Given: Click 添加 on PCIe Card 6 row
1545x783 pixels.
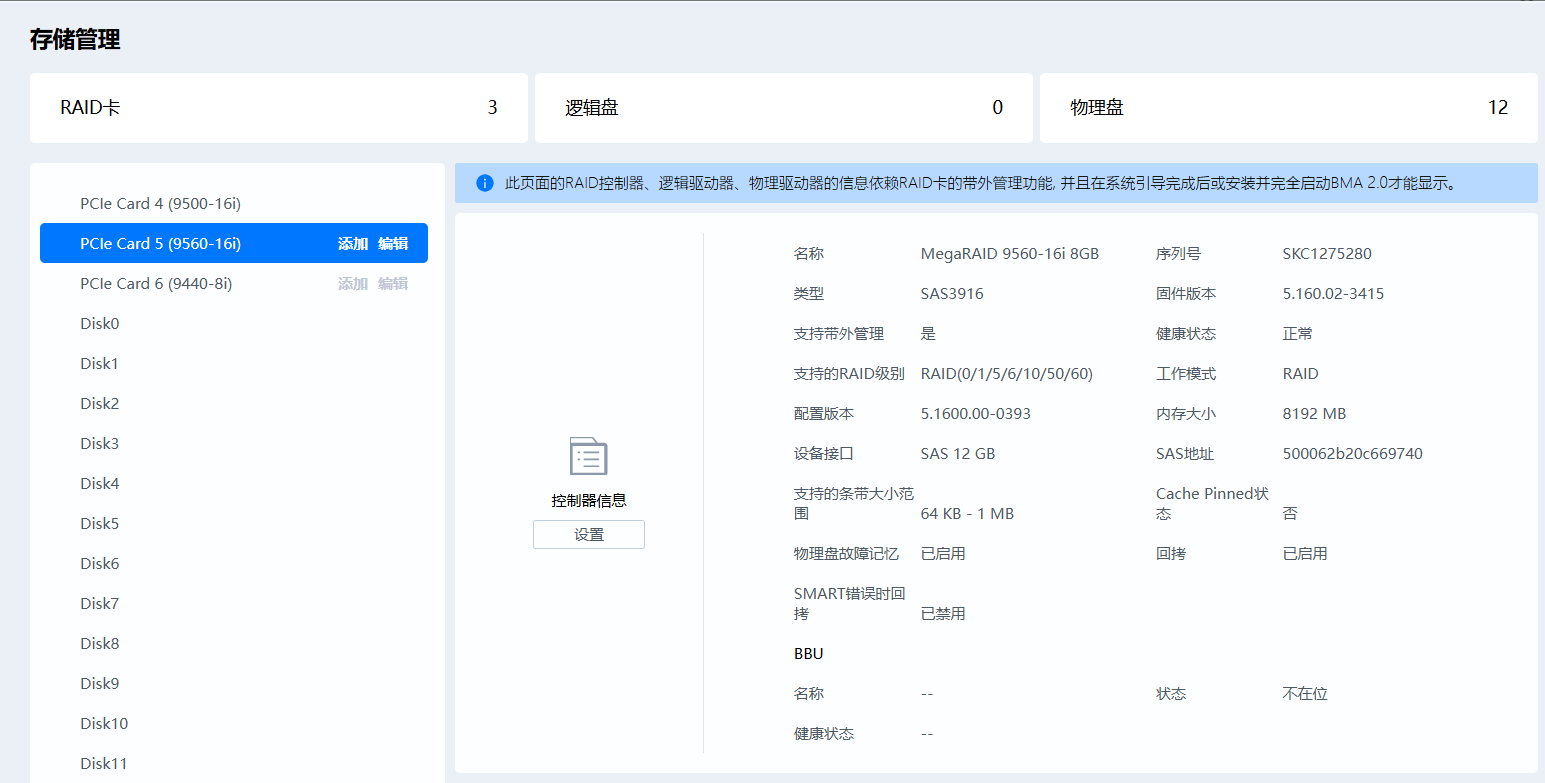Looking at the screenshot, I should pyautogui.click(x=353, y=284).
